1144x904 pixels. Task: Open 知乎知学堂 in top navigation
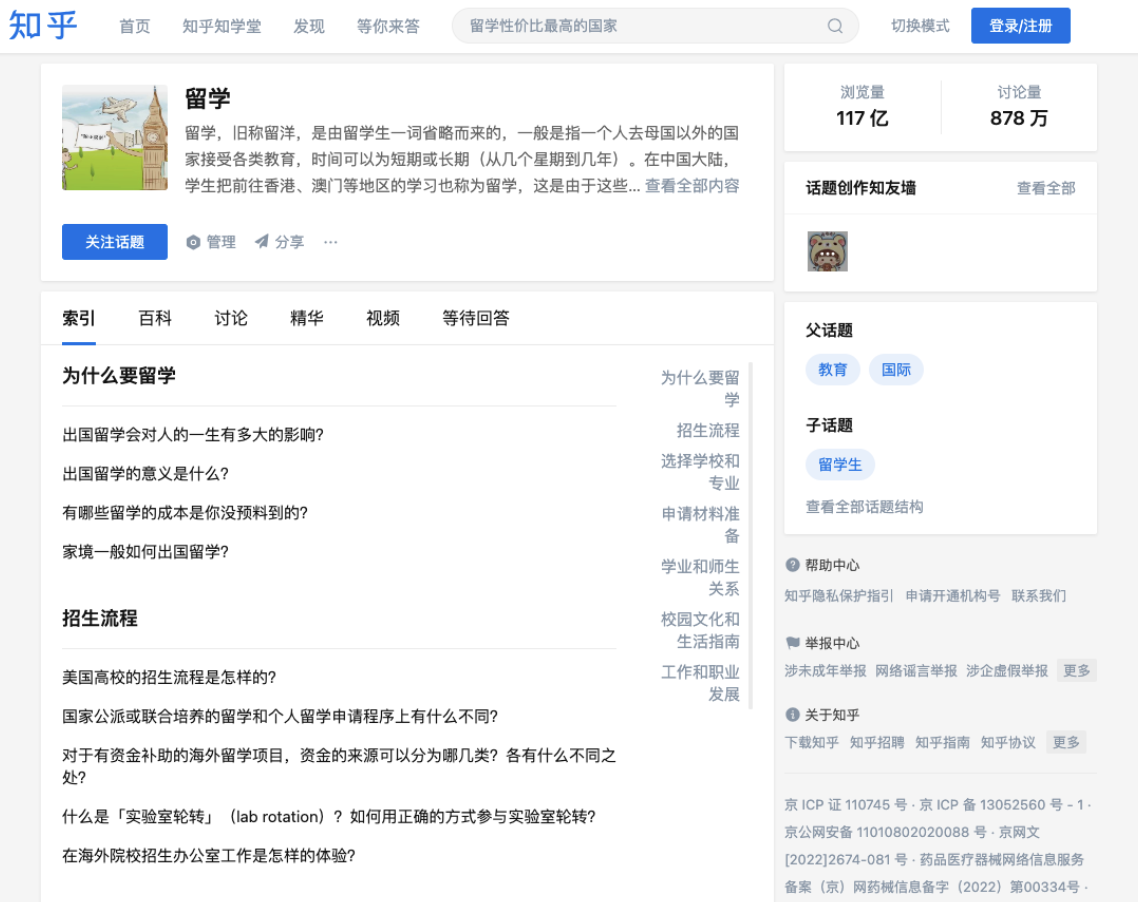(x=223, y=26)
